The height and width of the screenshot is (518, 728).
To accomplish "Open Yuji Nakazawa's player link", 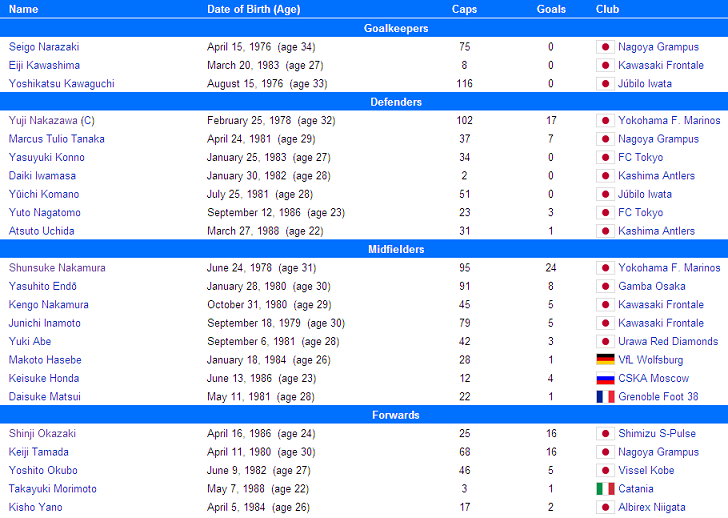I will 43,121.
